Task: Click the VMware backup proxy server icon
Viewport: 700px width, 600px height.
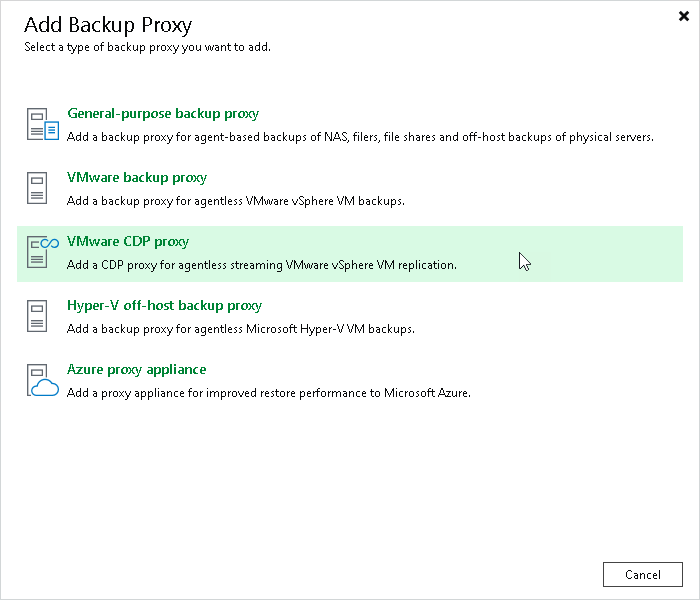Action: (37, 188)
